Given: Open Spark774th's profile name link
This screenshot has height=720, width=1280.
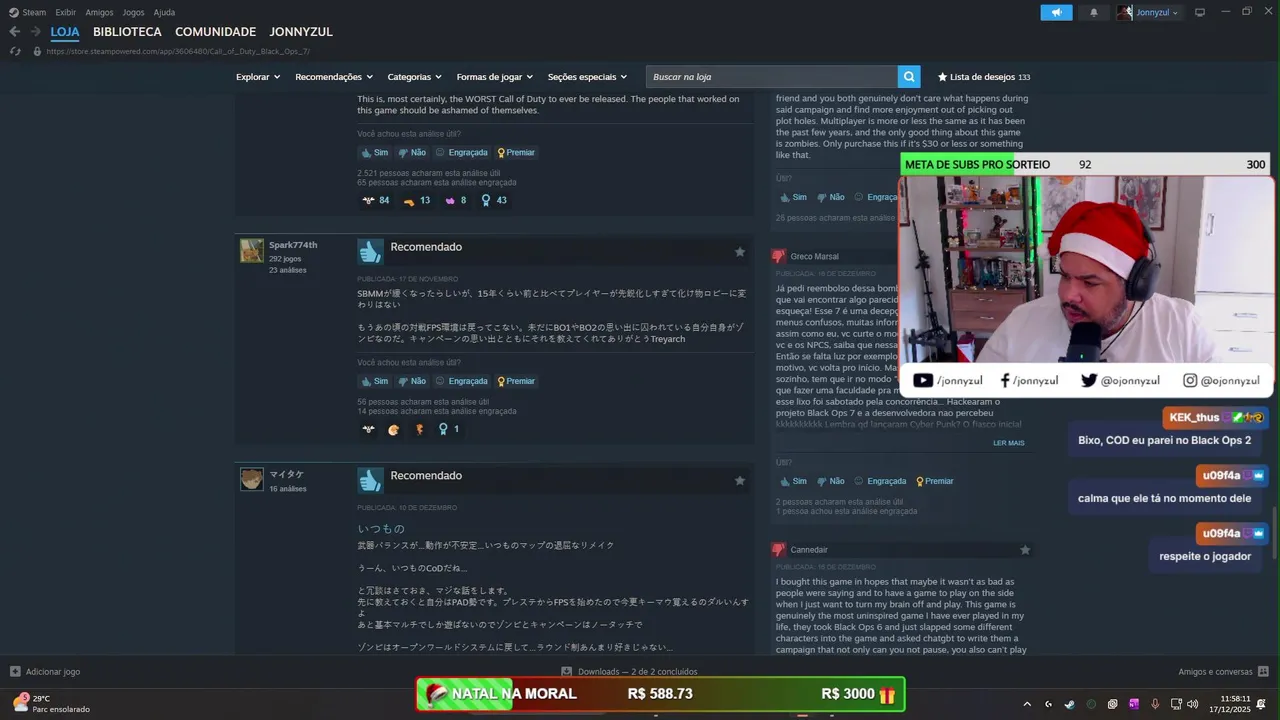Looking at the screenshot, I should click(293, 245).
